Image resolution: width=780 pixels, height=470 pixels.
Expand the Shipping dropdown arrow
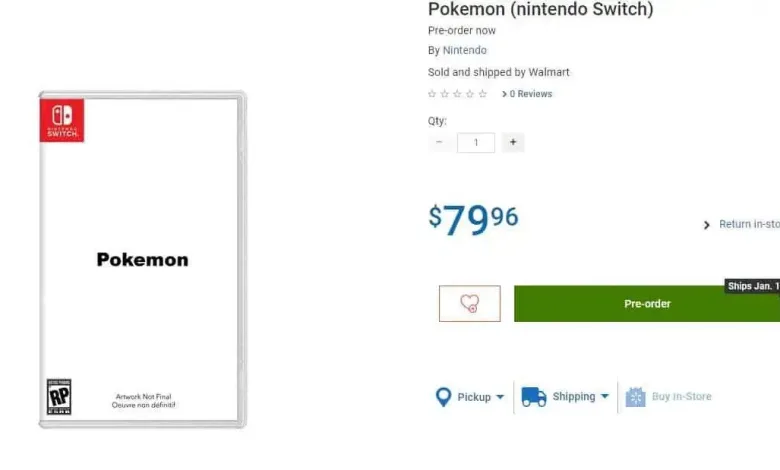[x=605, y=397]
